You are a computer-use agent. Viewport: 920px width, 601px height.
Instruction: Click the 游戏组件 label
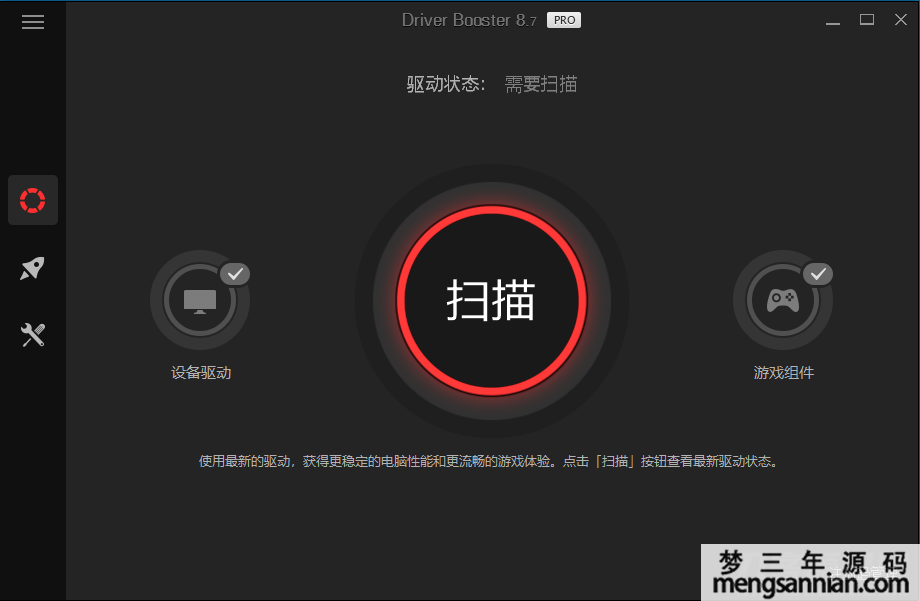tap(784, 373)
